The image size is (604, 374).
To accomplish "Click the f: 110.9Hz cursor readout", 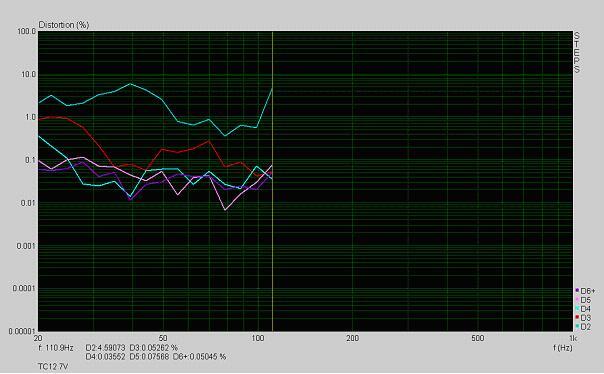I will (56, 348).
